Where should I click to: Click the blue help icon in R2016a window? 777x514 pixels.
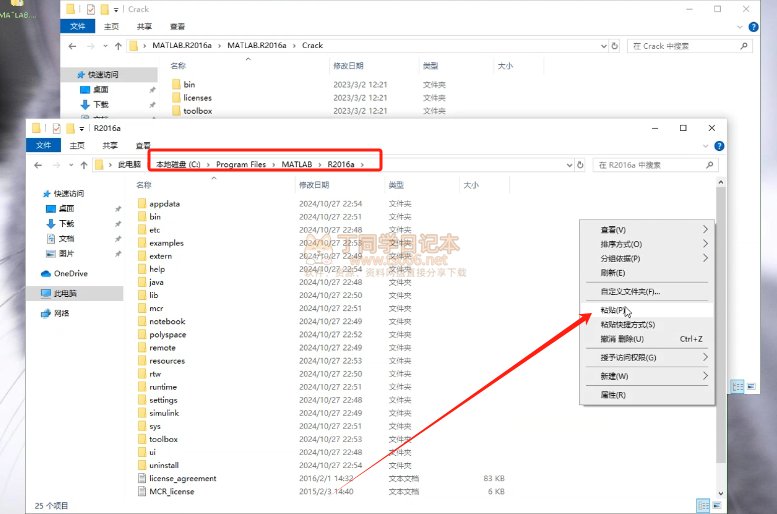click(x=718, y=145)
